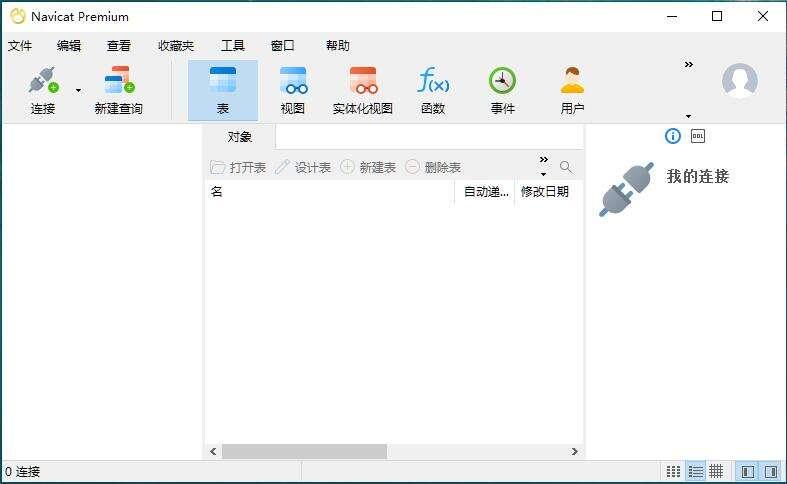Toggle the right information pane visibility
This screenshot has width=787, height=484.
coord(771,471)
